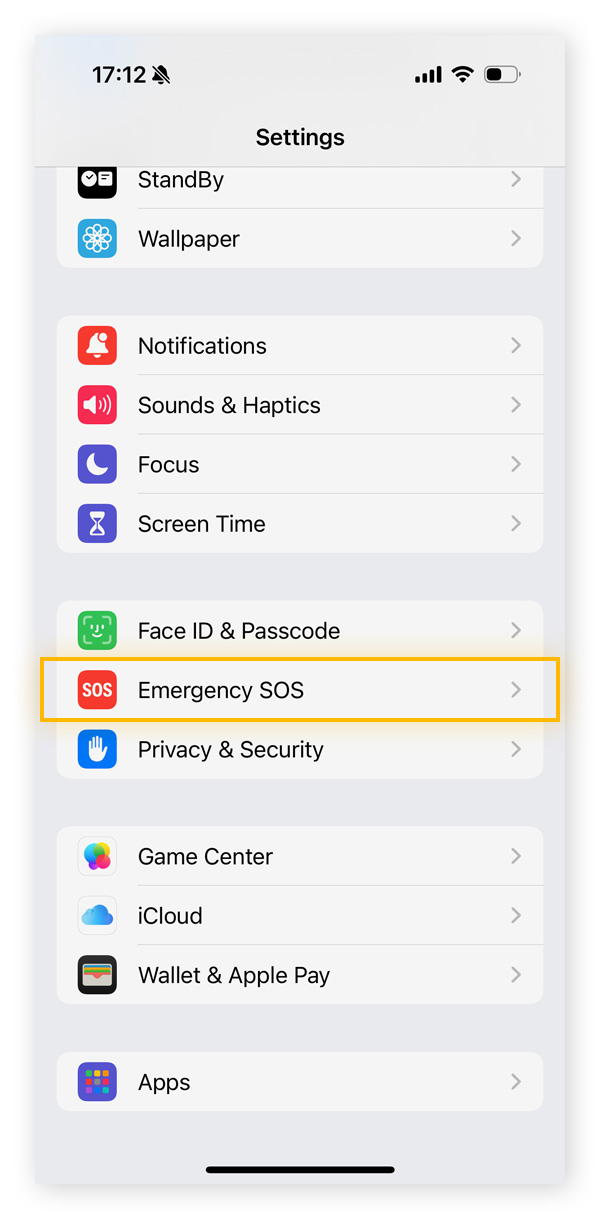Tap the home indicator bar at bottom

coord(300,1169)
